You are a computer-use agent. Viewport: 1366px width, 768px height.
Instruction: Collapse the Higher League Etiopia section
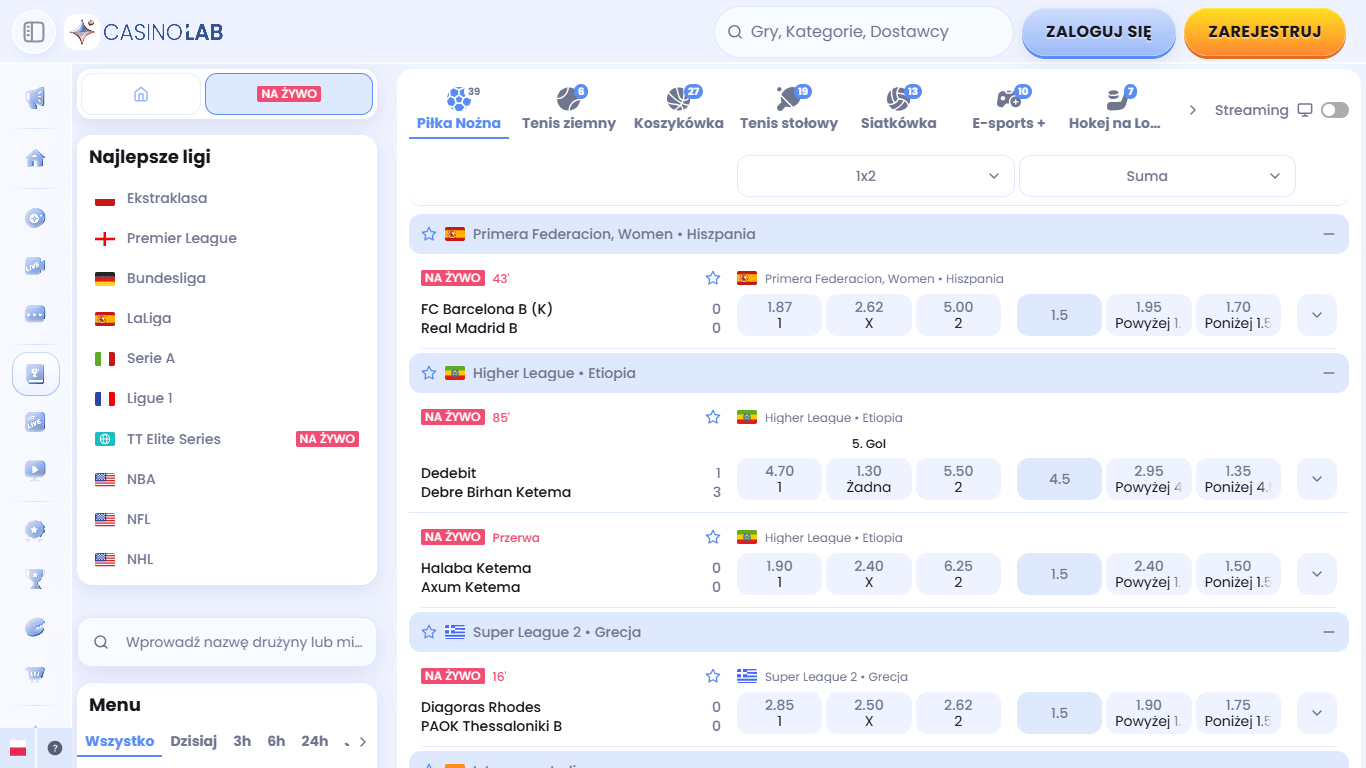pos(1329,373)
